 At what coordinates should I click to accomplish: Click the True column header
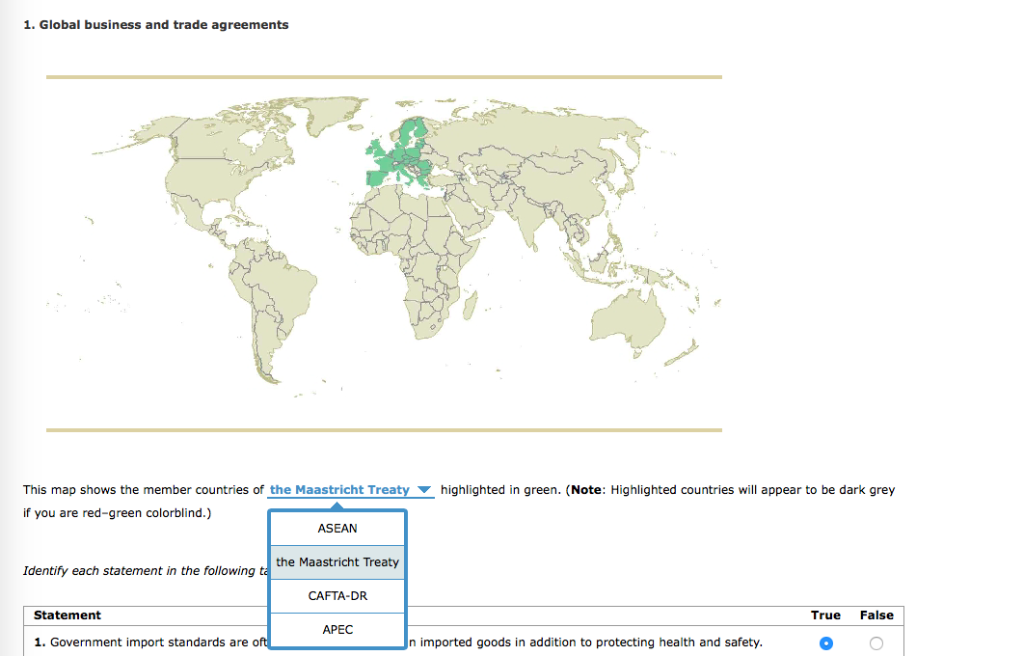tap(826, 615)
